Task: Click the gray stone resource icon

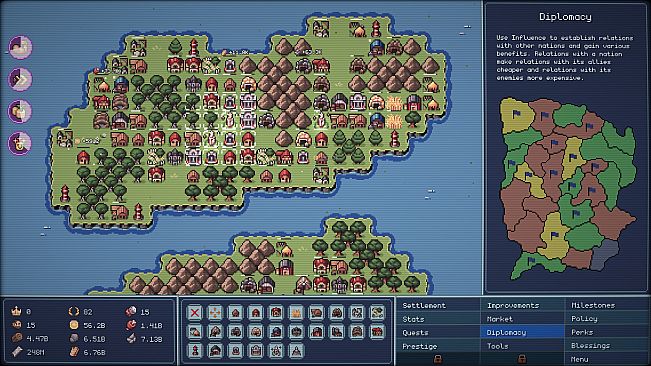Action: pos(73,338)
